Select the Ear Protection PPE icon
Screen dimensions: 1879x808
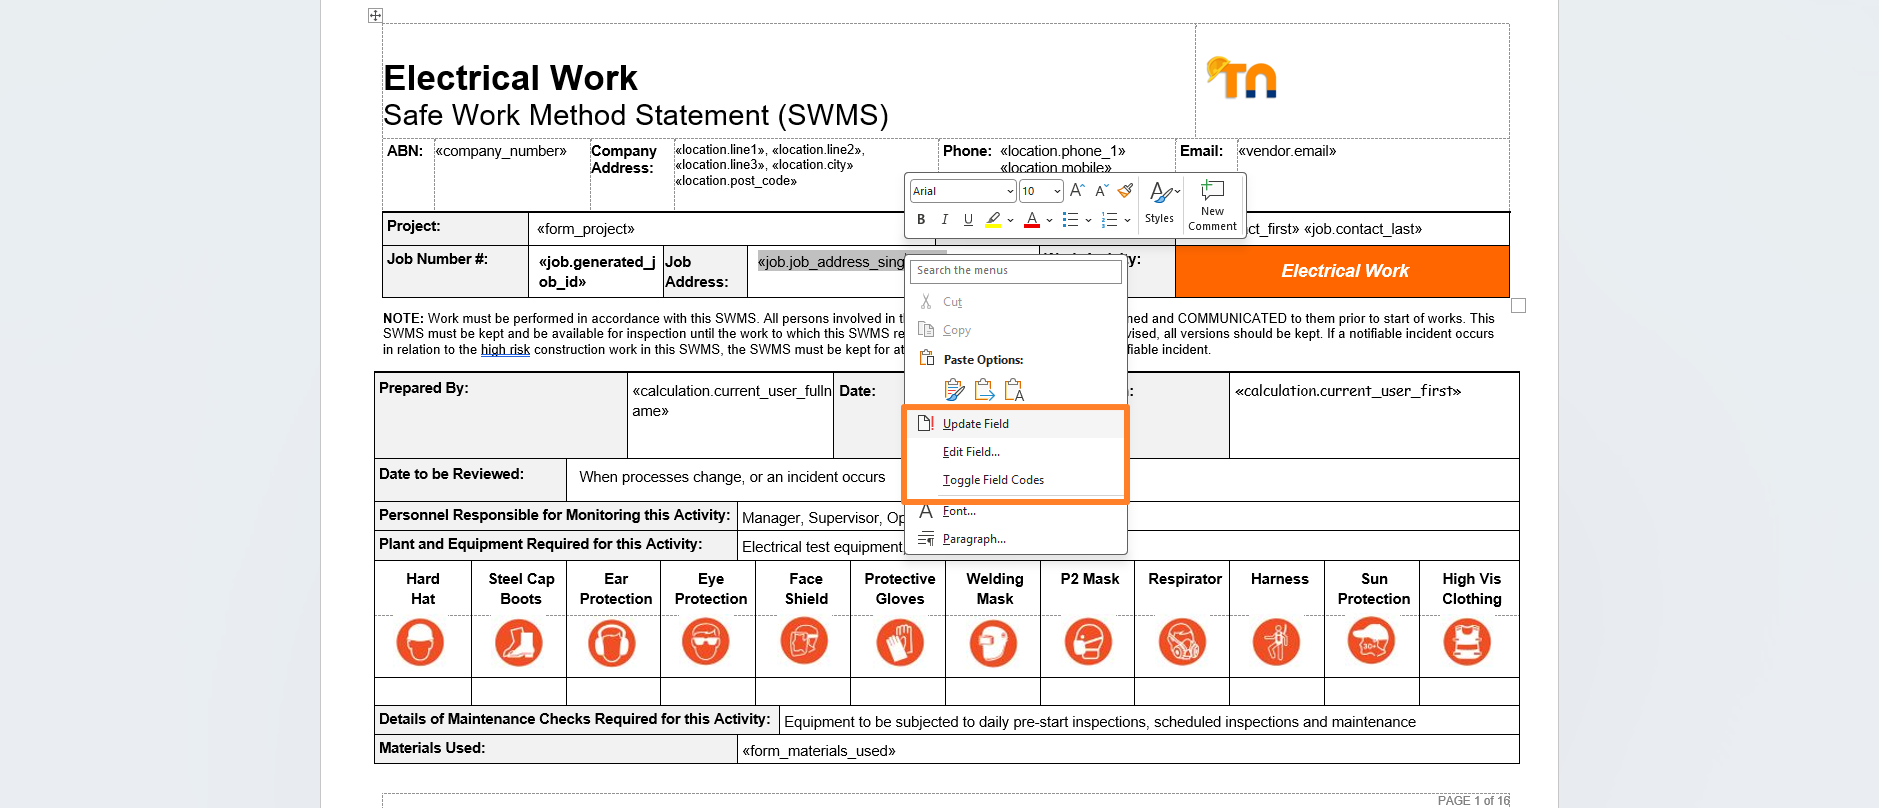tap(612, 642)
